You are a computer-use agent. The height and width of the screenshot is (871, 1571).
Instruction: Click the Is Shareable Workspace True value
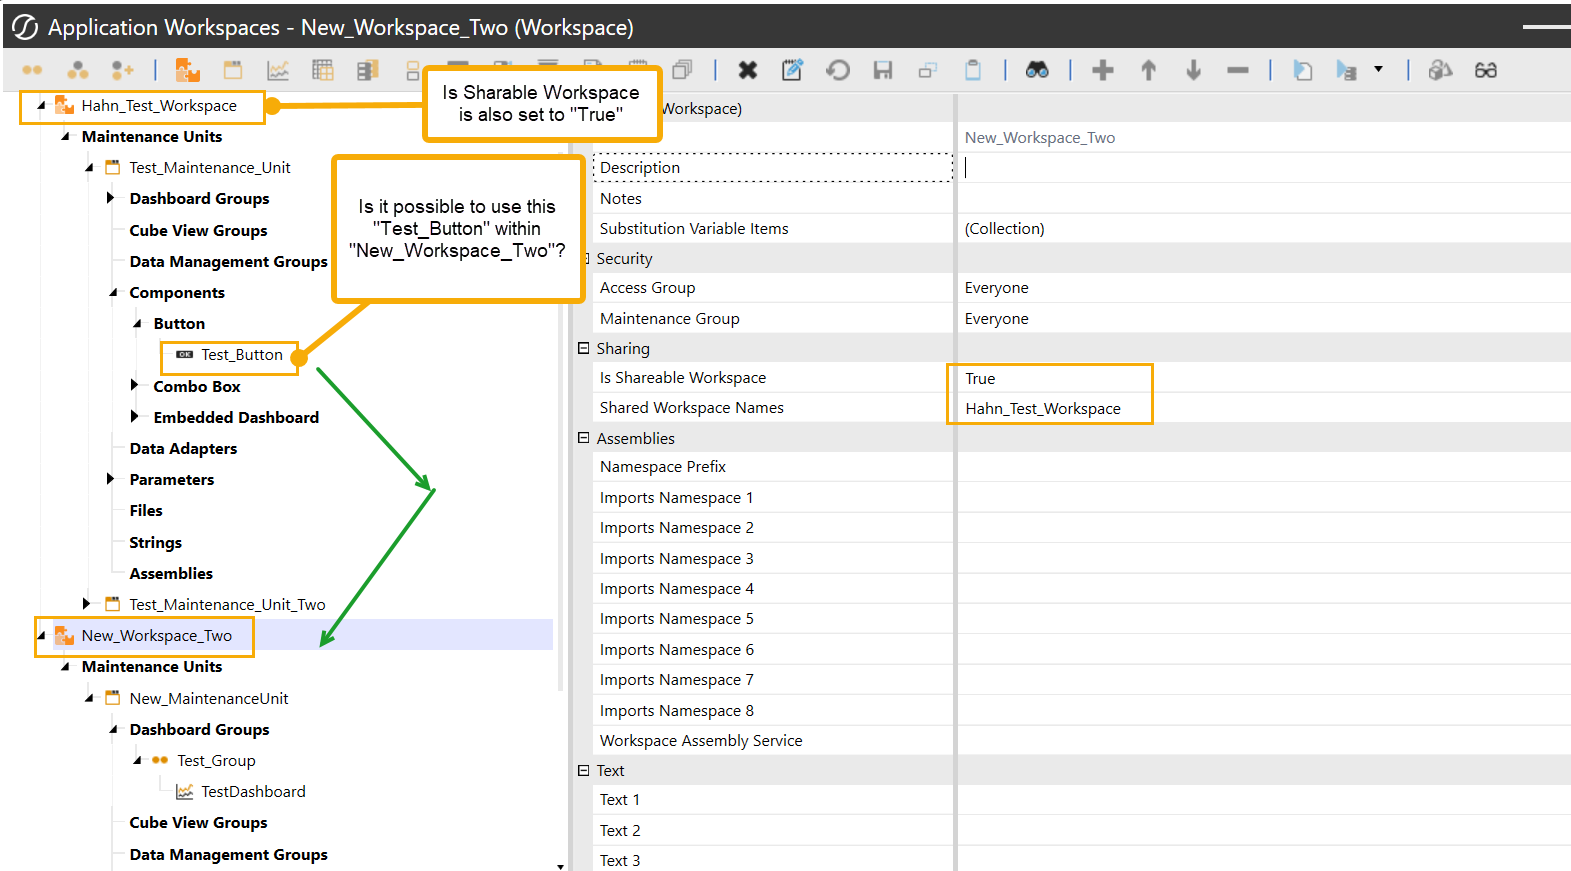[980, 379]
